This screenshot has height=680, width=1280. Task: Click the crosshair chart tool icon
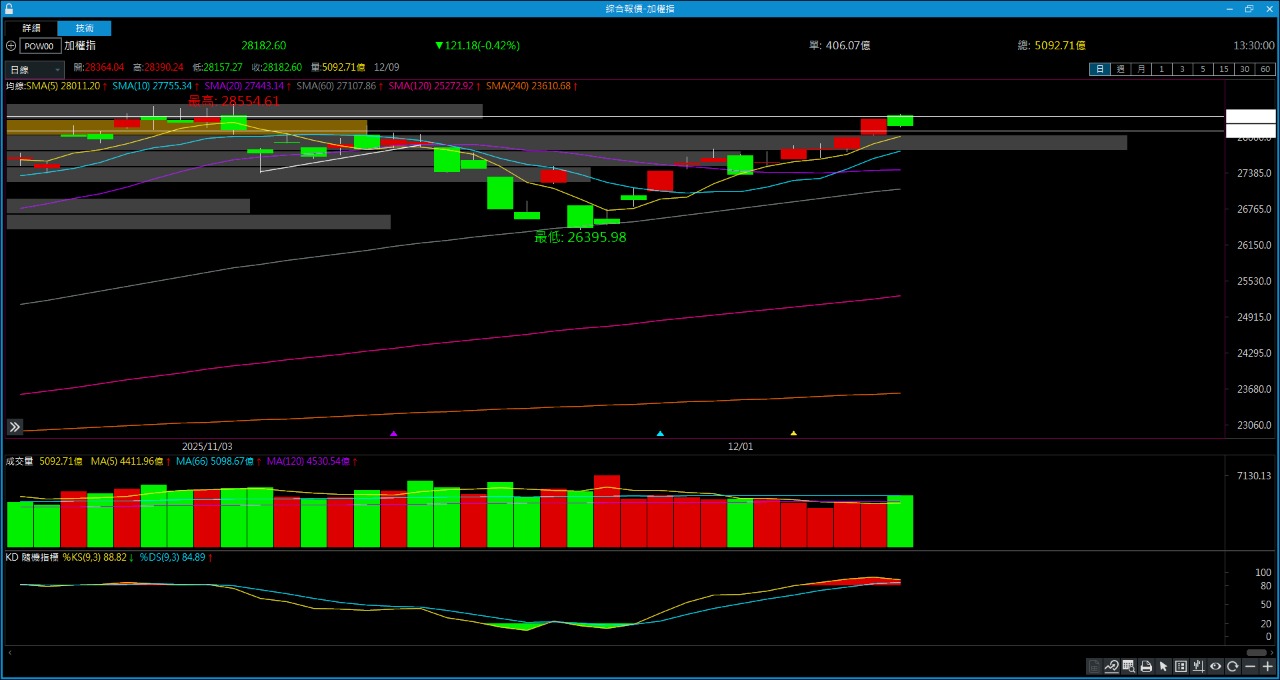click(1198, 666)
